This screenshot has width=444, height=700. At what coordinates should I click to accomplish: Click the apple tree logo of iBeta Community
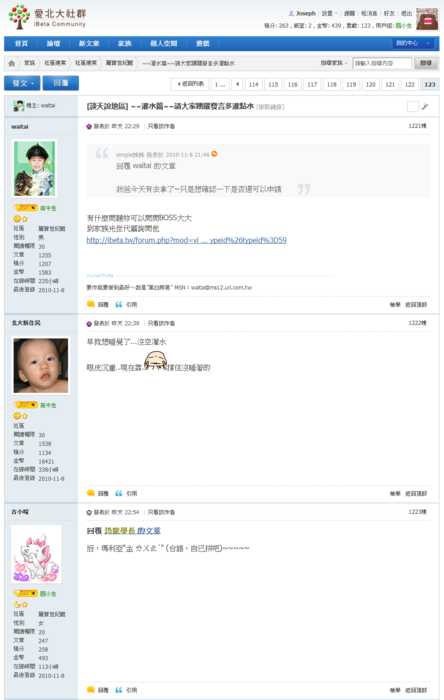pos(19,17)
